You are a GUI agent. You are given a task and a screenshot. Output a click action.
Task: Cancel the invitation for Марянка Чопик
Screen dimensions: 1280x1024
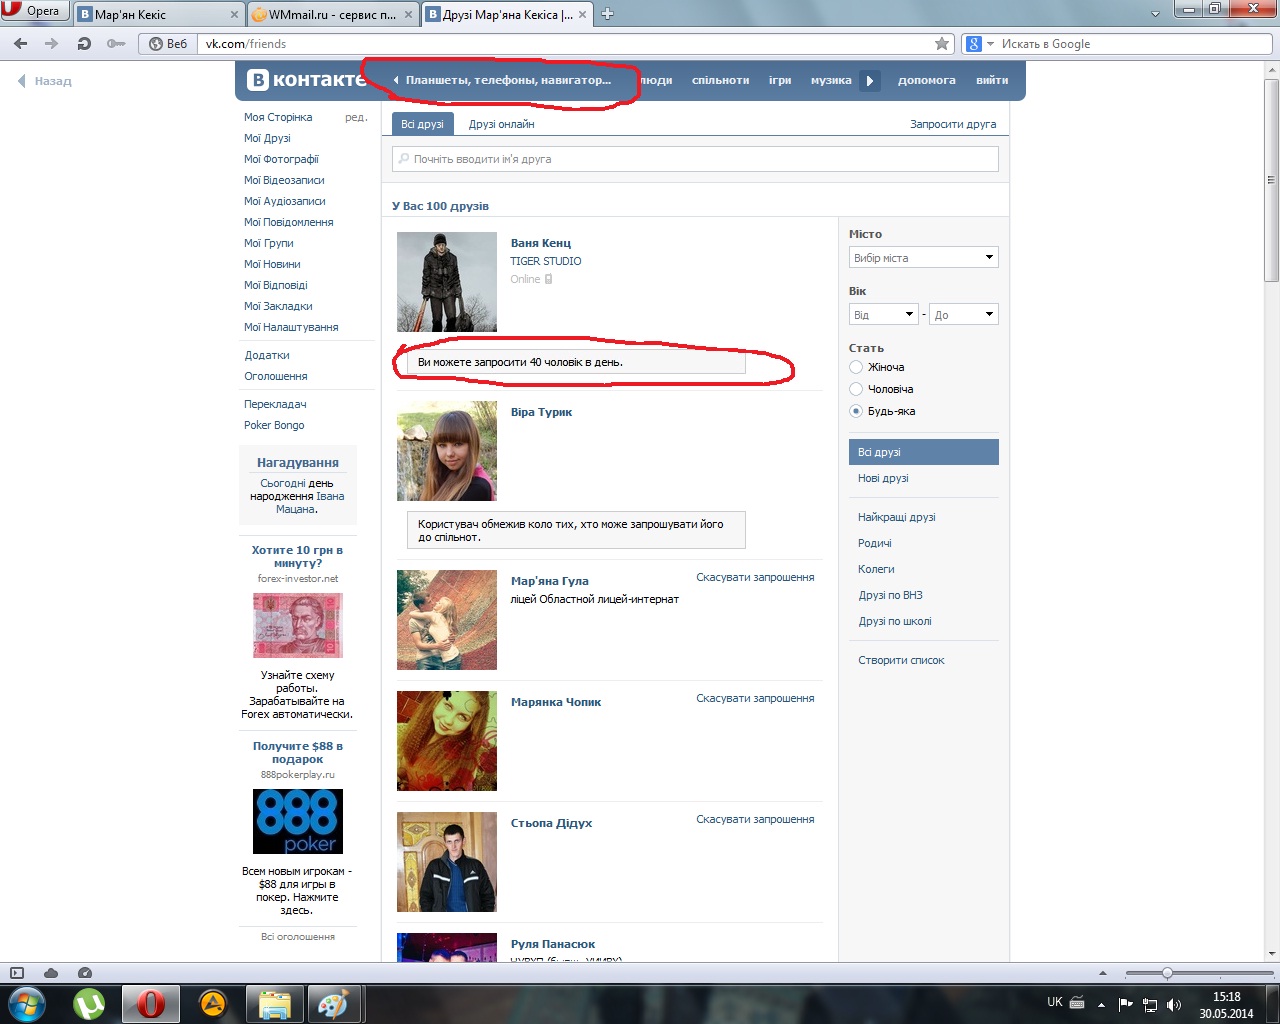pyautogui.click(x=755, y=698)
